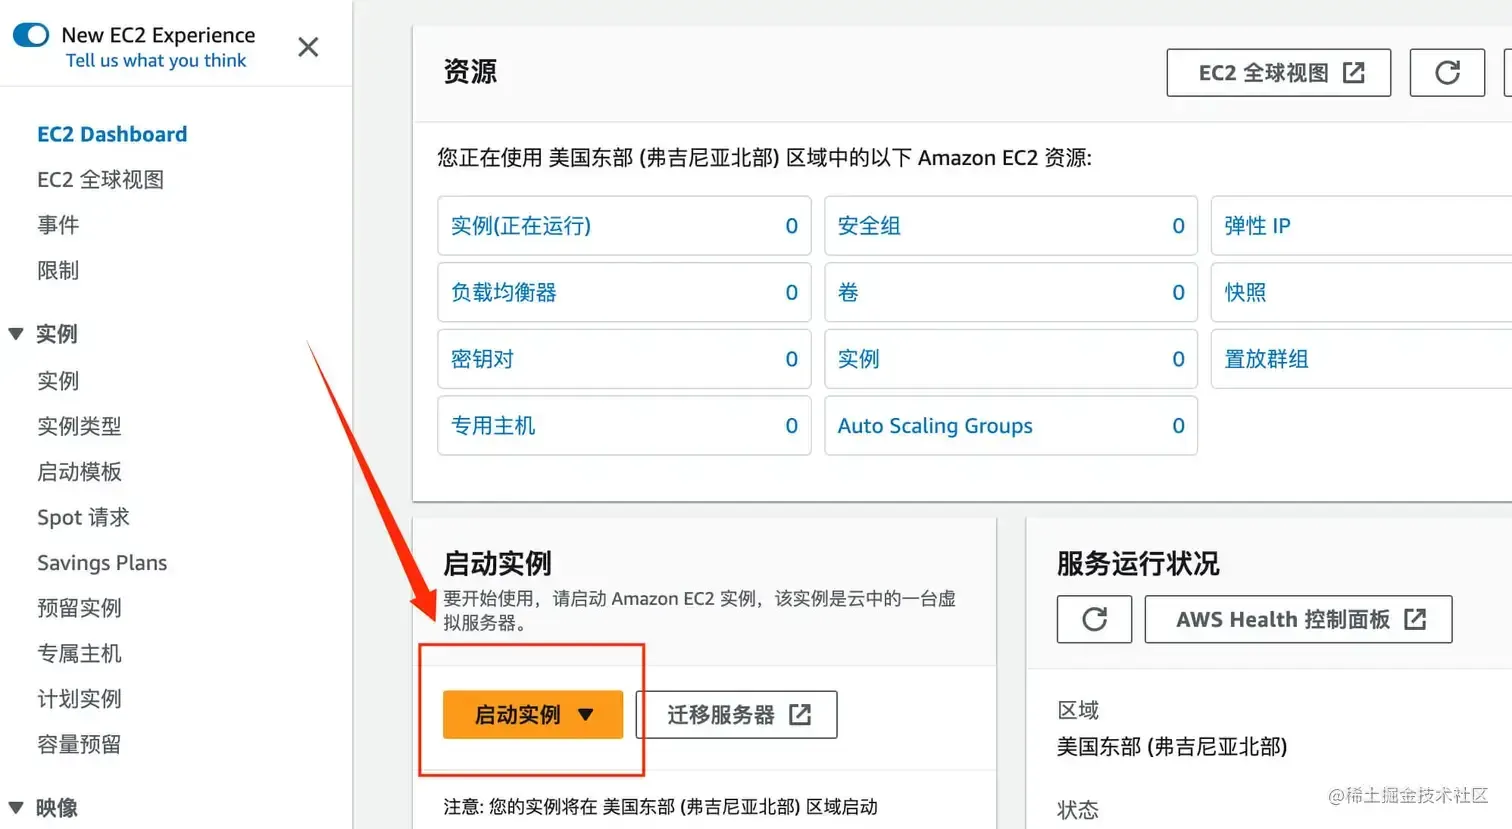
Task: Open the 实例(正在运行) resource card
Action: click(x=624, y=226)
